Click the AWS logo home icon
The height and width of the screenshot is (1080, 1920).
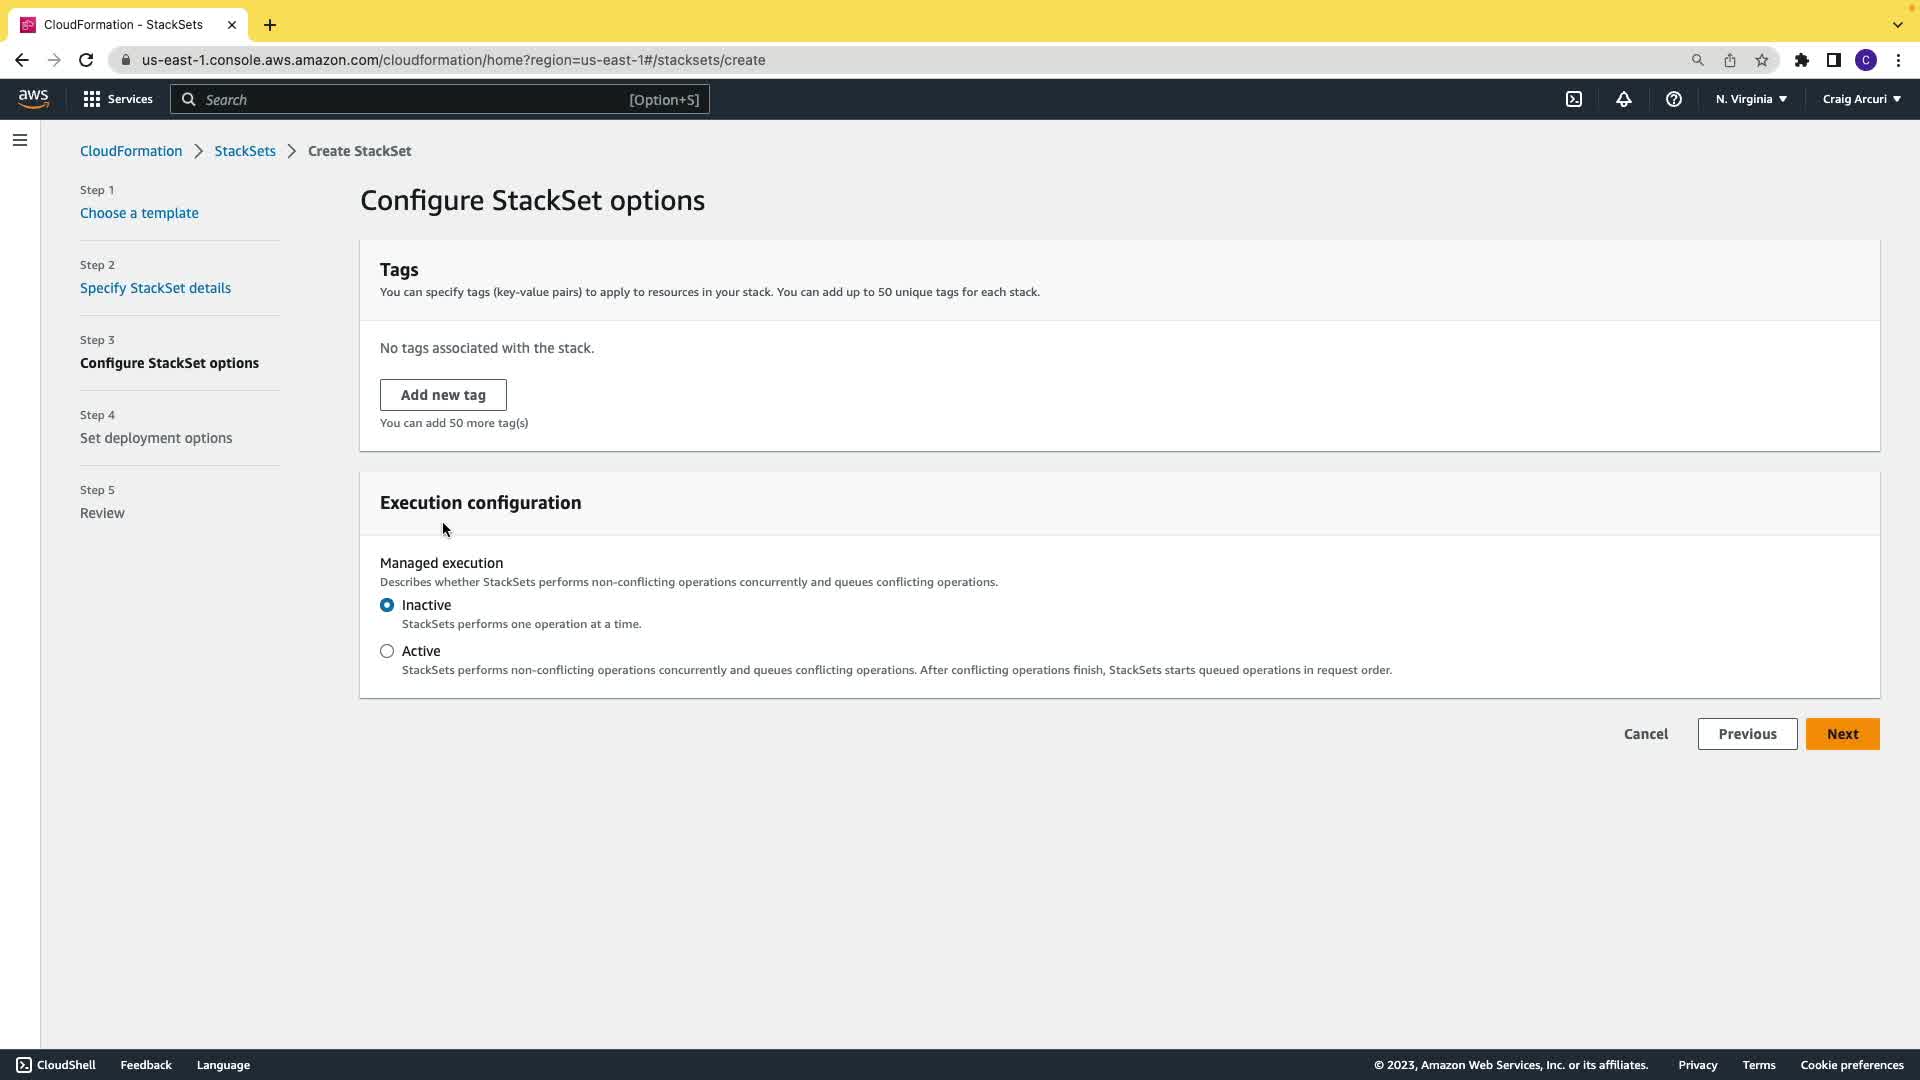(x=33, y=98)
